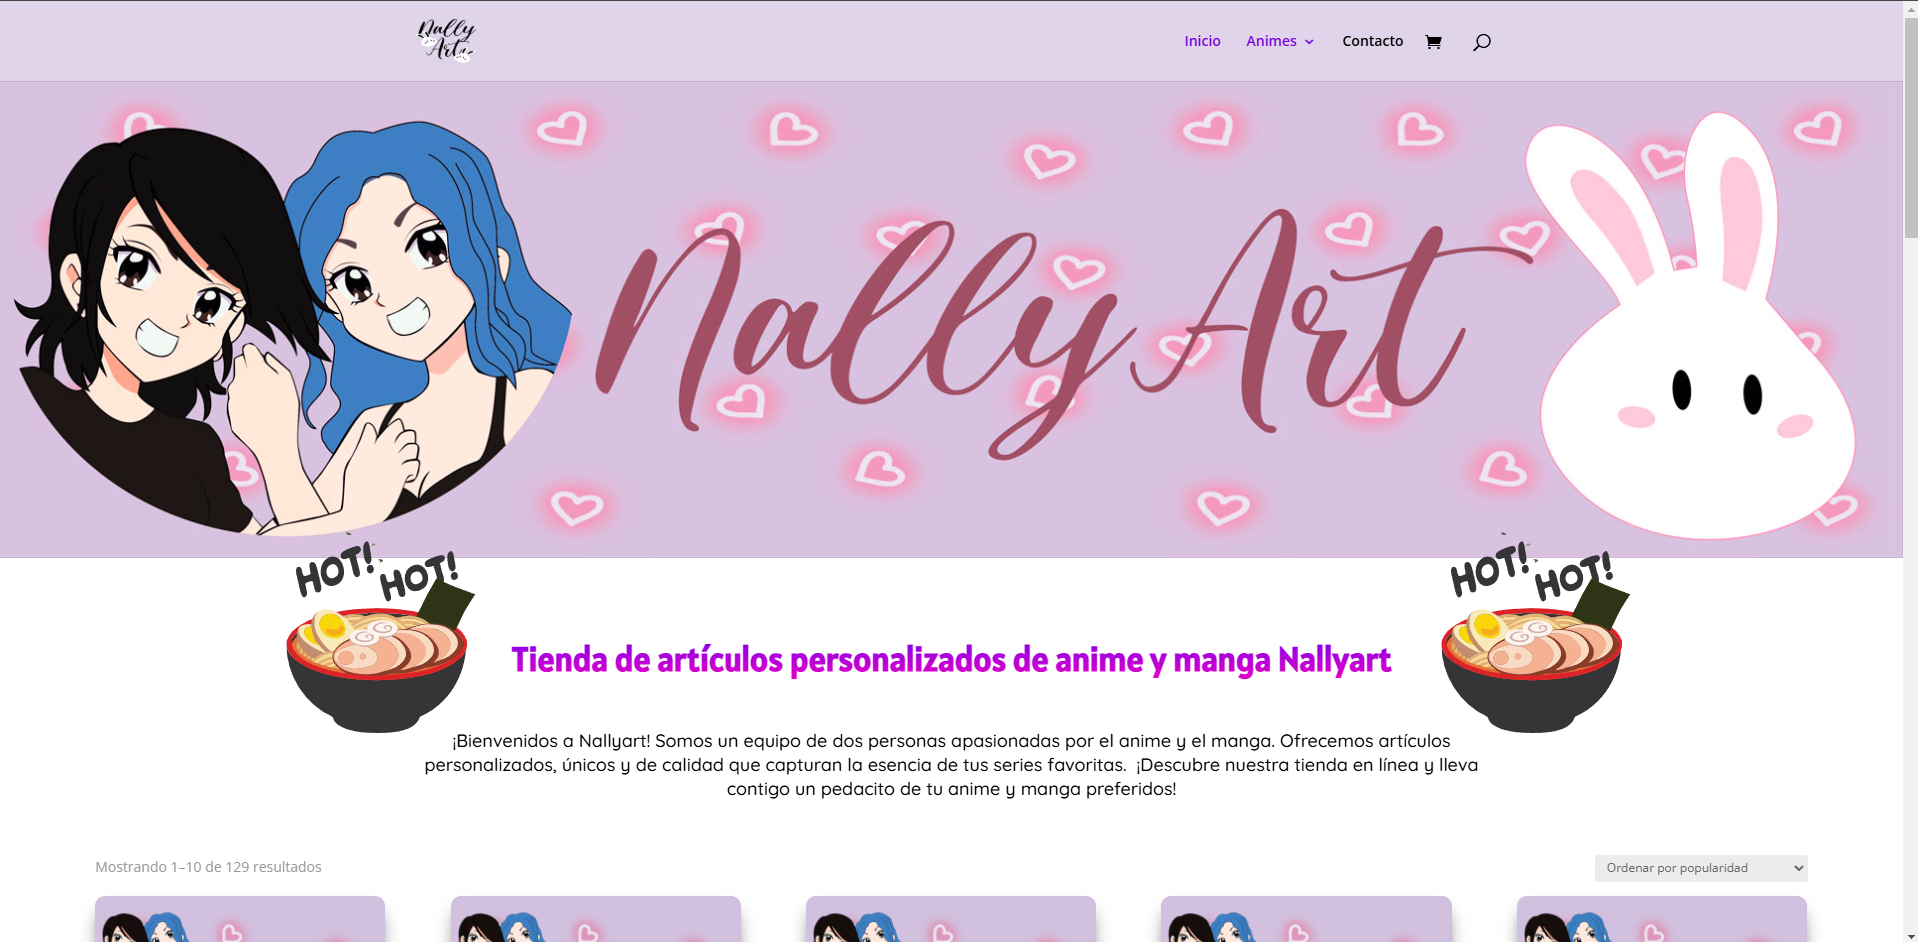Expand the Animes menu chevron
The image size is (1918, 942).
tap(1309, 42)
